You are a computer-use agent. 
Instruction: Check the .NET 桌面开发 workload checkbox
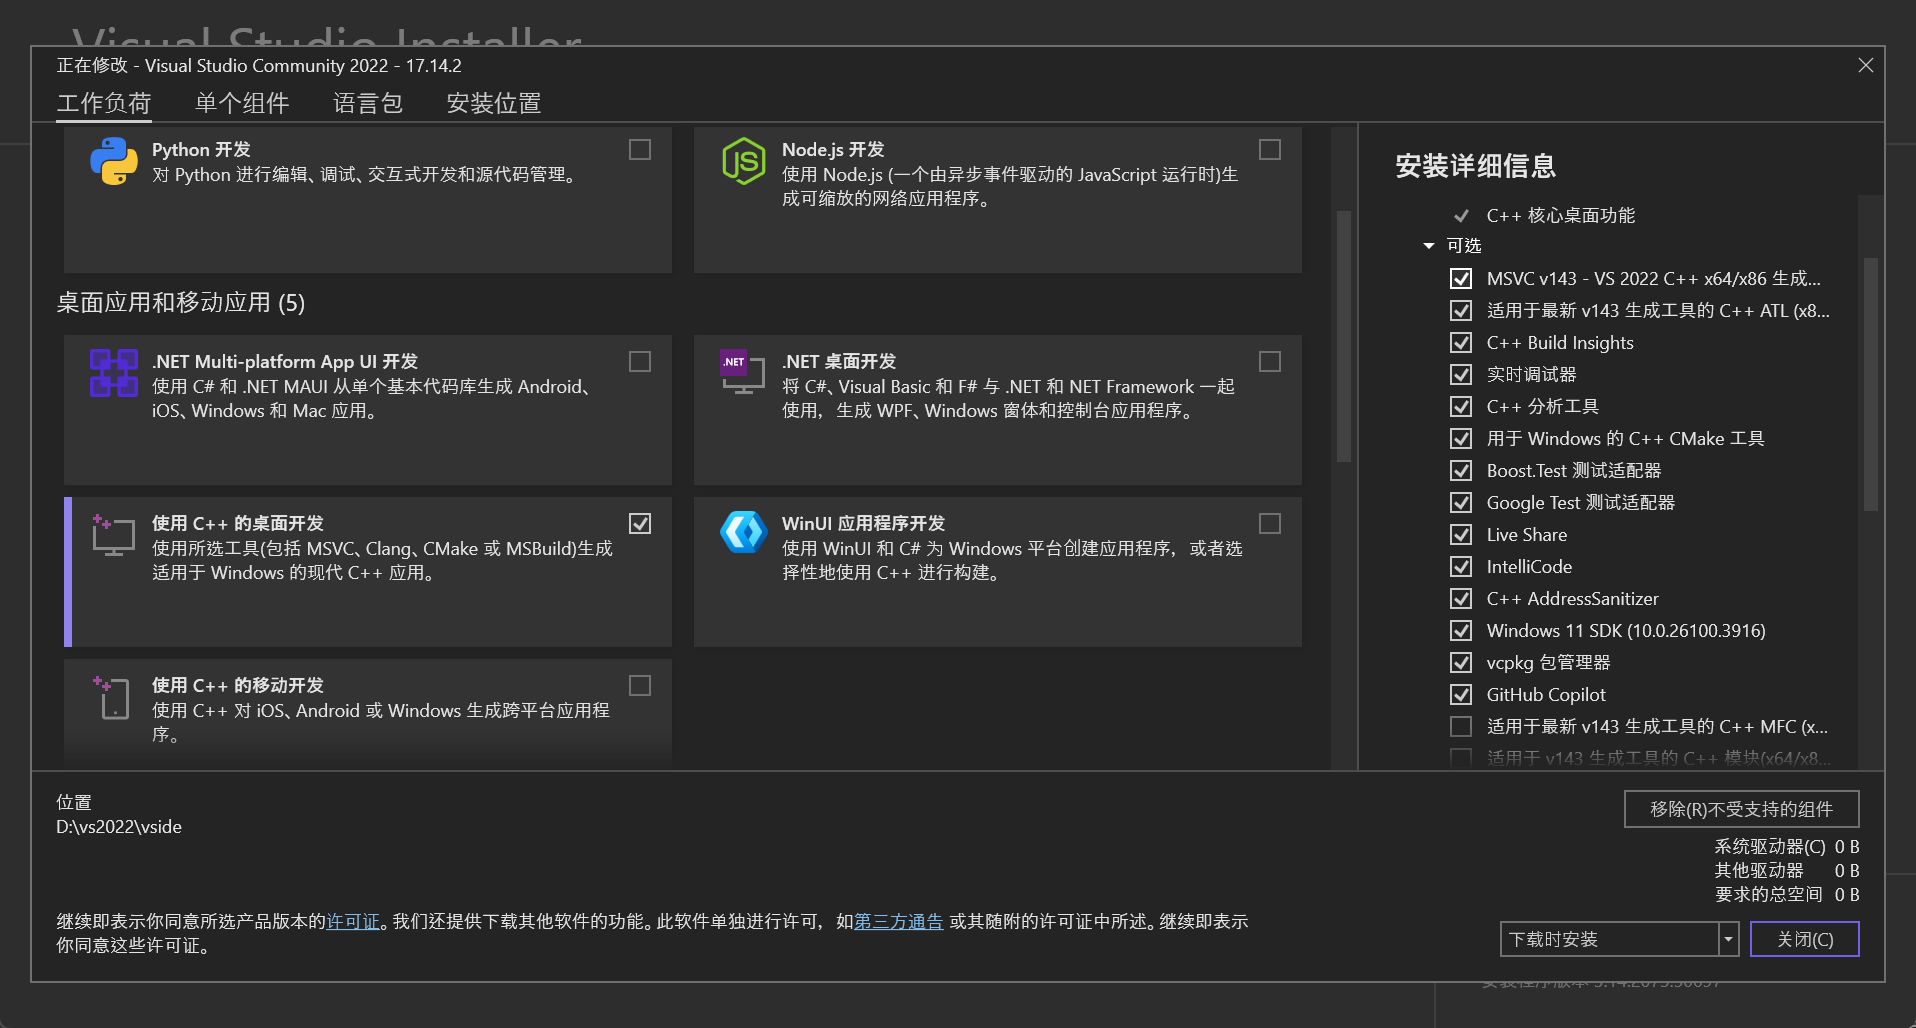pyautogui.click(x=1270, y=362)
